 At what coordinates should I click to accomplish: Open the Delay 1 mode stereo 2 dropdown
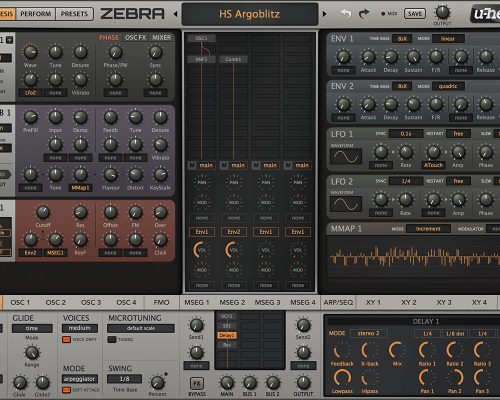(x=368, y=333)
